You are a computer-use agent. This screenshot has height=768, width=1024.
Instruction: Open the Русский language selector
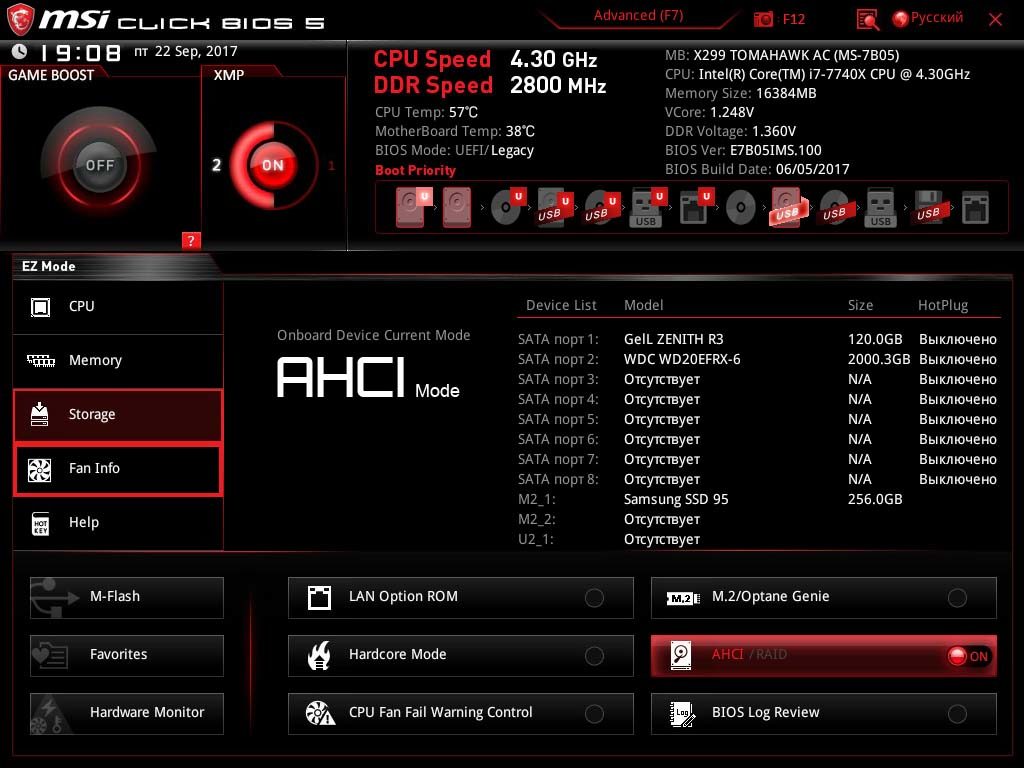[928, 18]
